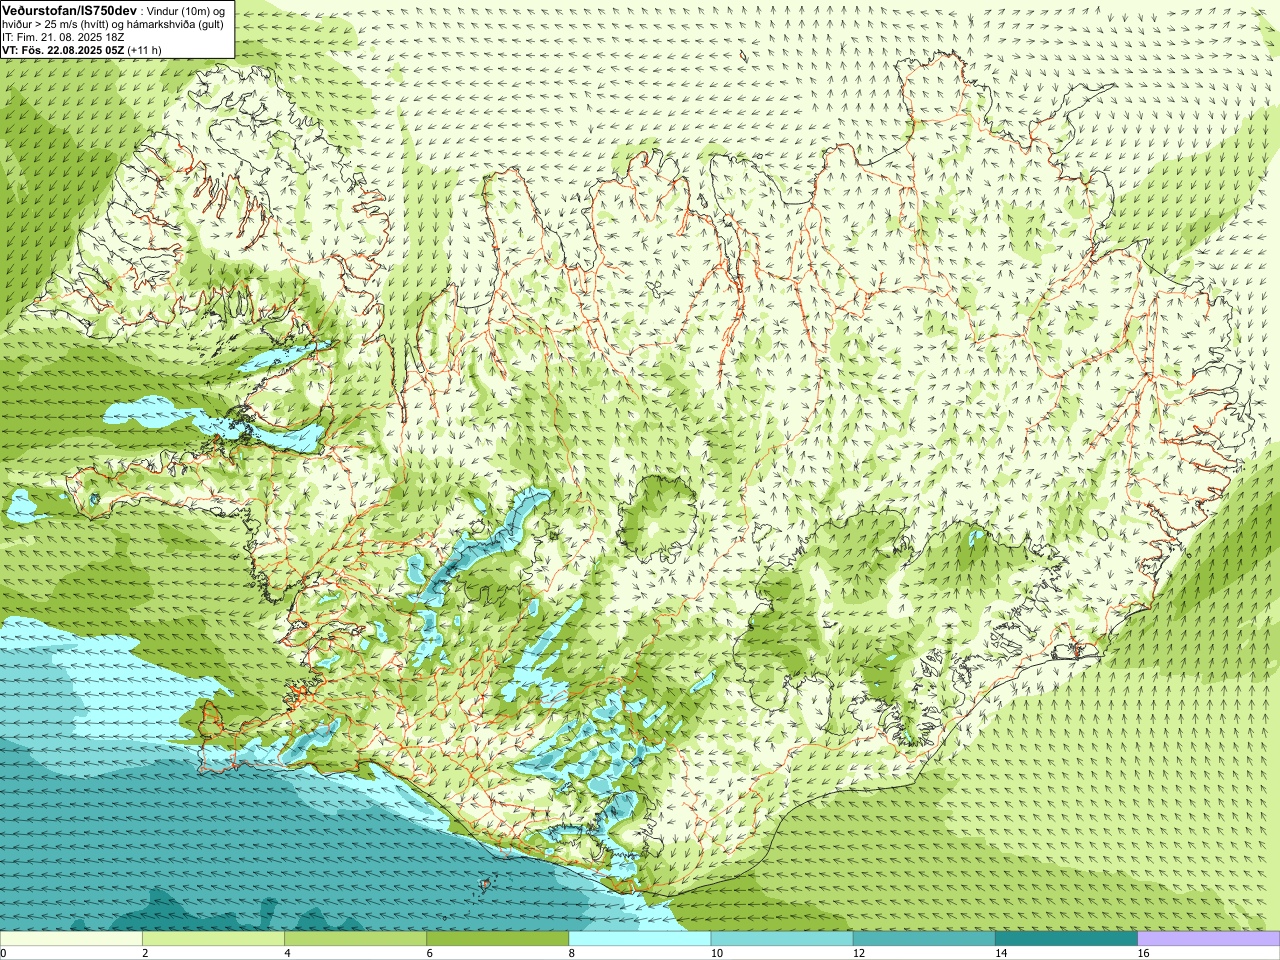Click the '0' scale label

(x=4, y=954)
